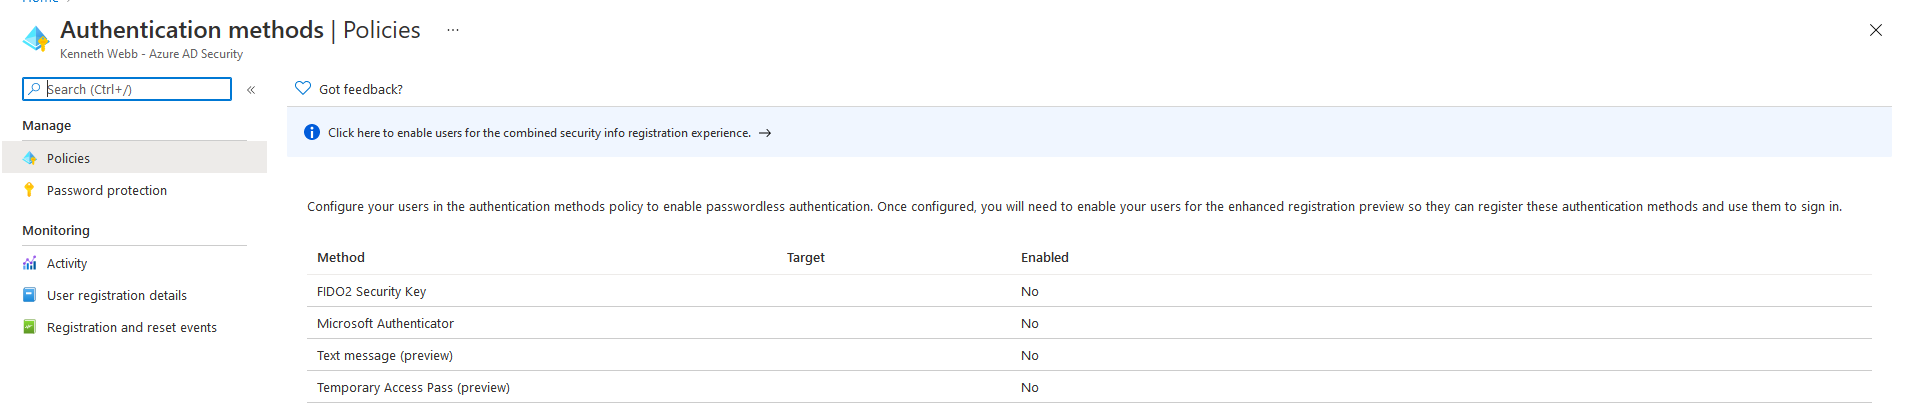Click the Authentication methods diamond icon in header
1905x420 pixels.
pos(36,39)
